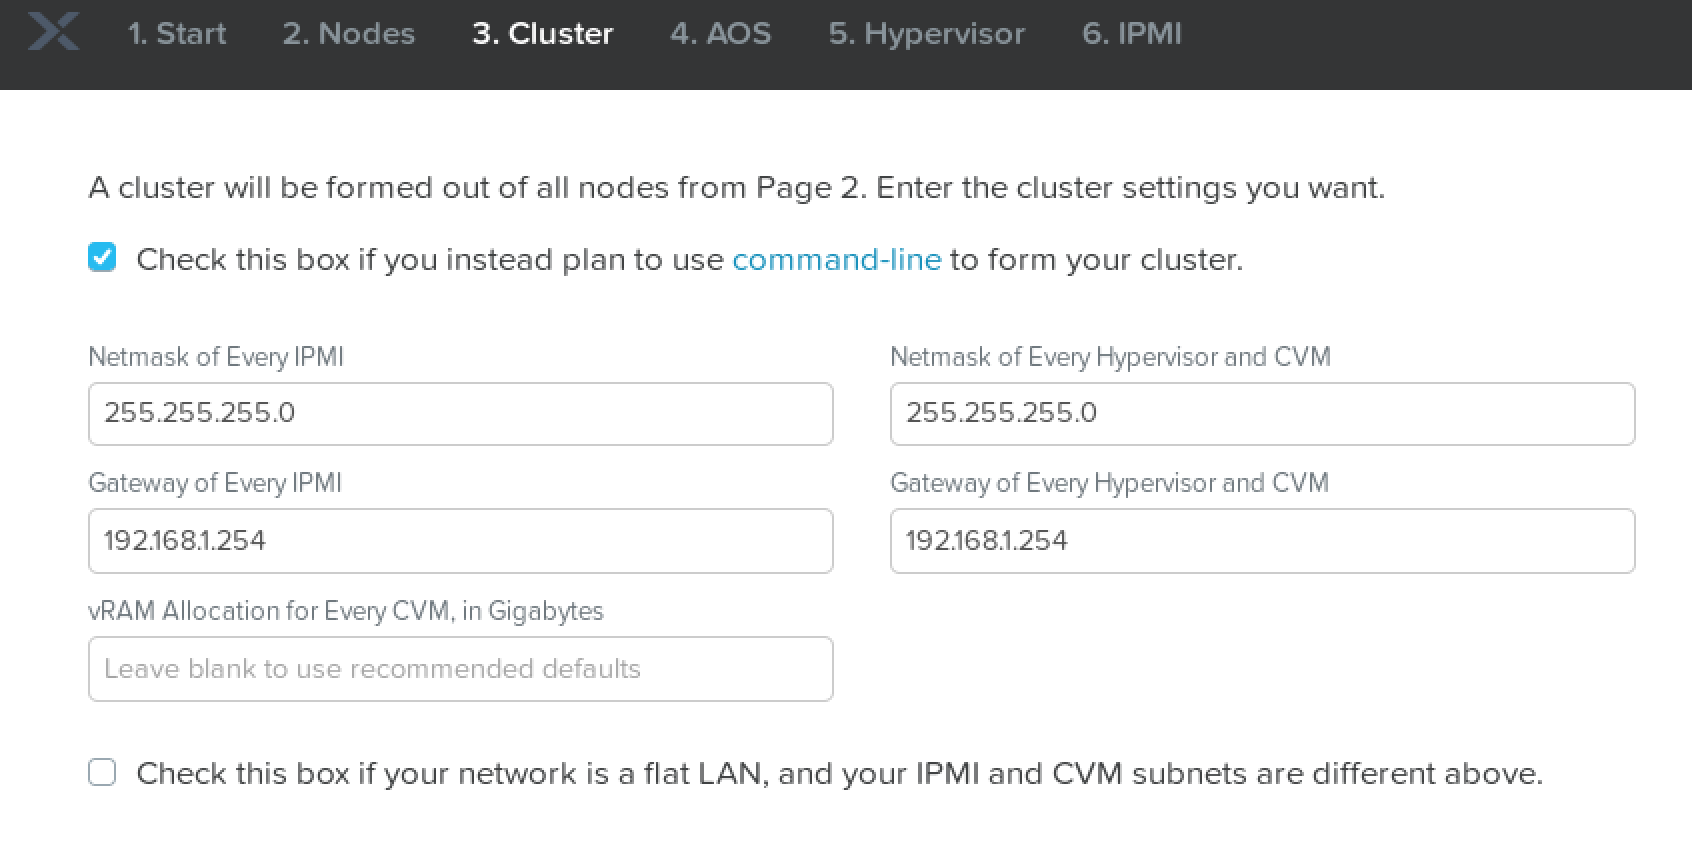Click 'Netmask of Every Hypervisor and CVM' label text

(x=1110, y=357)
